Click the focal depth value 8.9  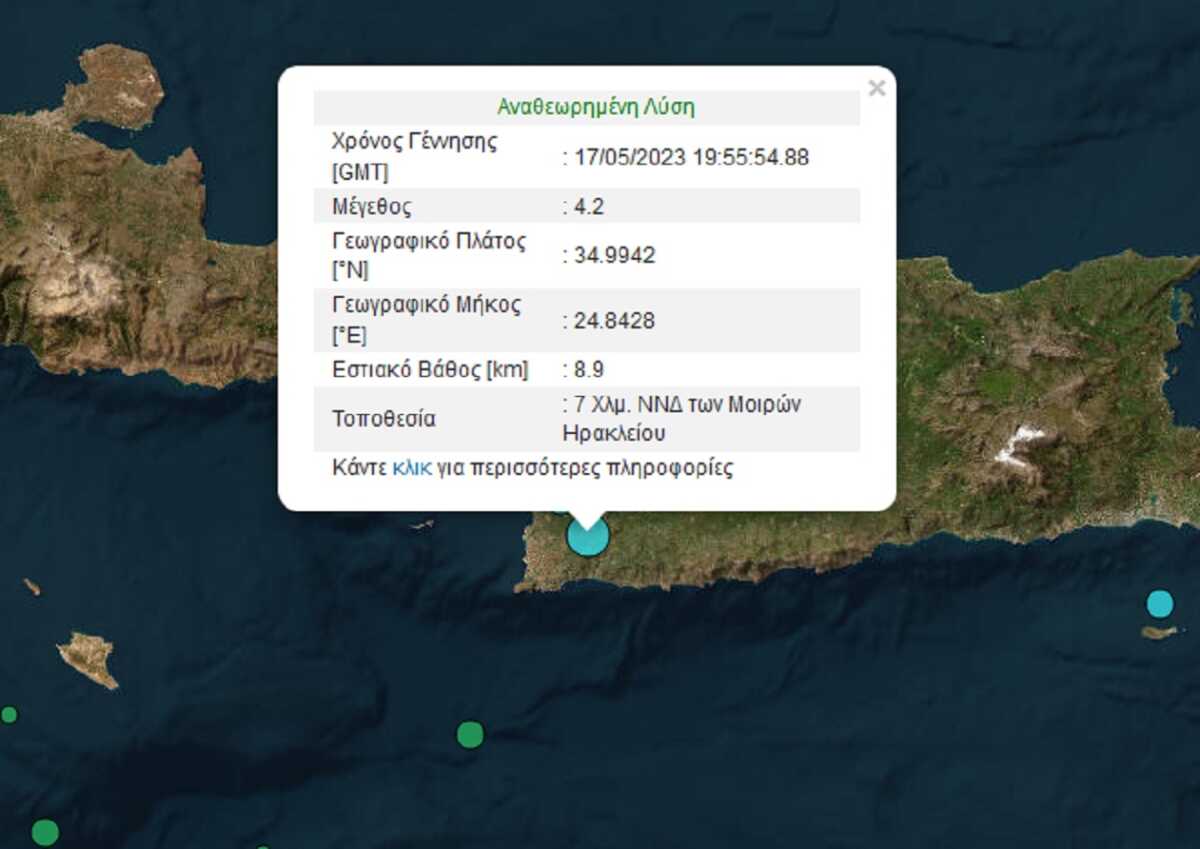[x=588, y=369]
